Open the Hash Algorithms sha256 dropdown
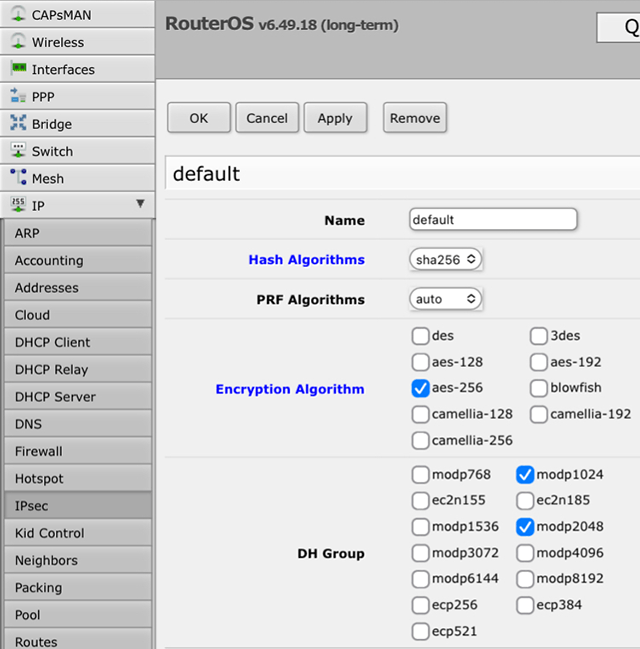Viewport: 640px width, 649px height. (x=446, y=259)
